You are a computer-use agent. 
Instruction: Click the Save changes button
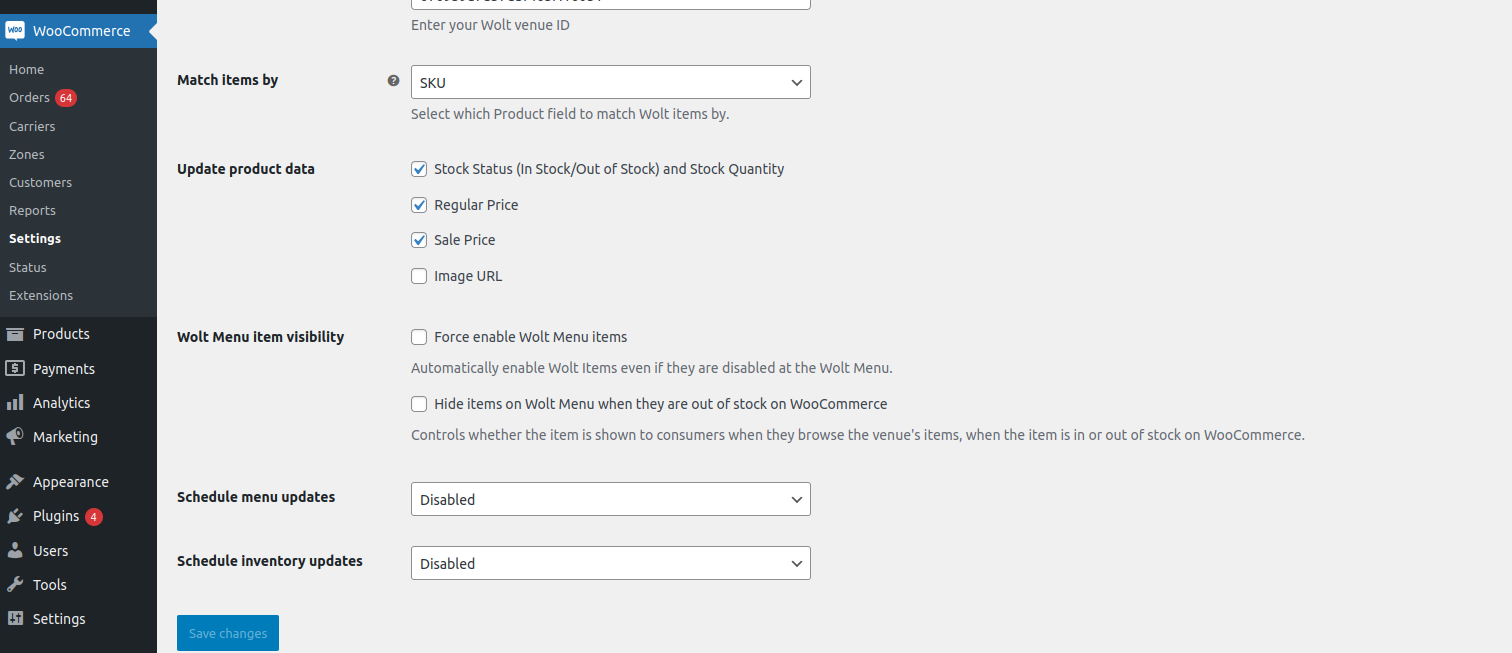click(x=228, y=633)
